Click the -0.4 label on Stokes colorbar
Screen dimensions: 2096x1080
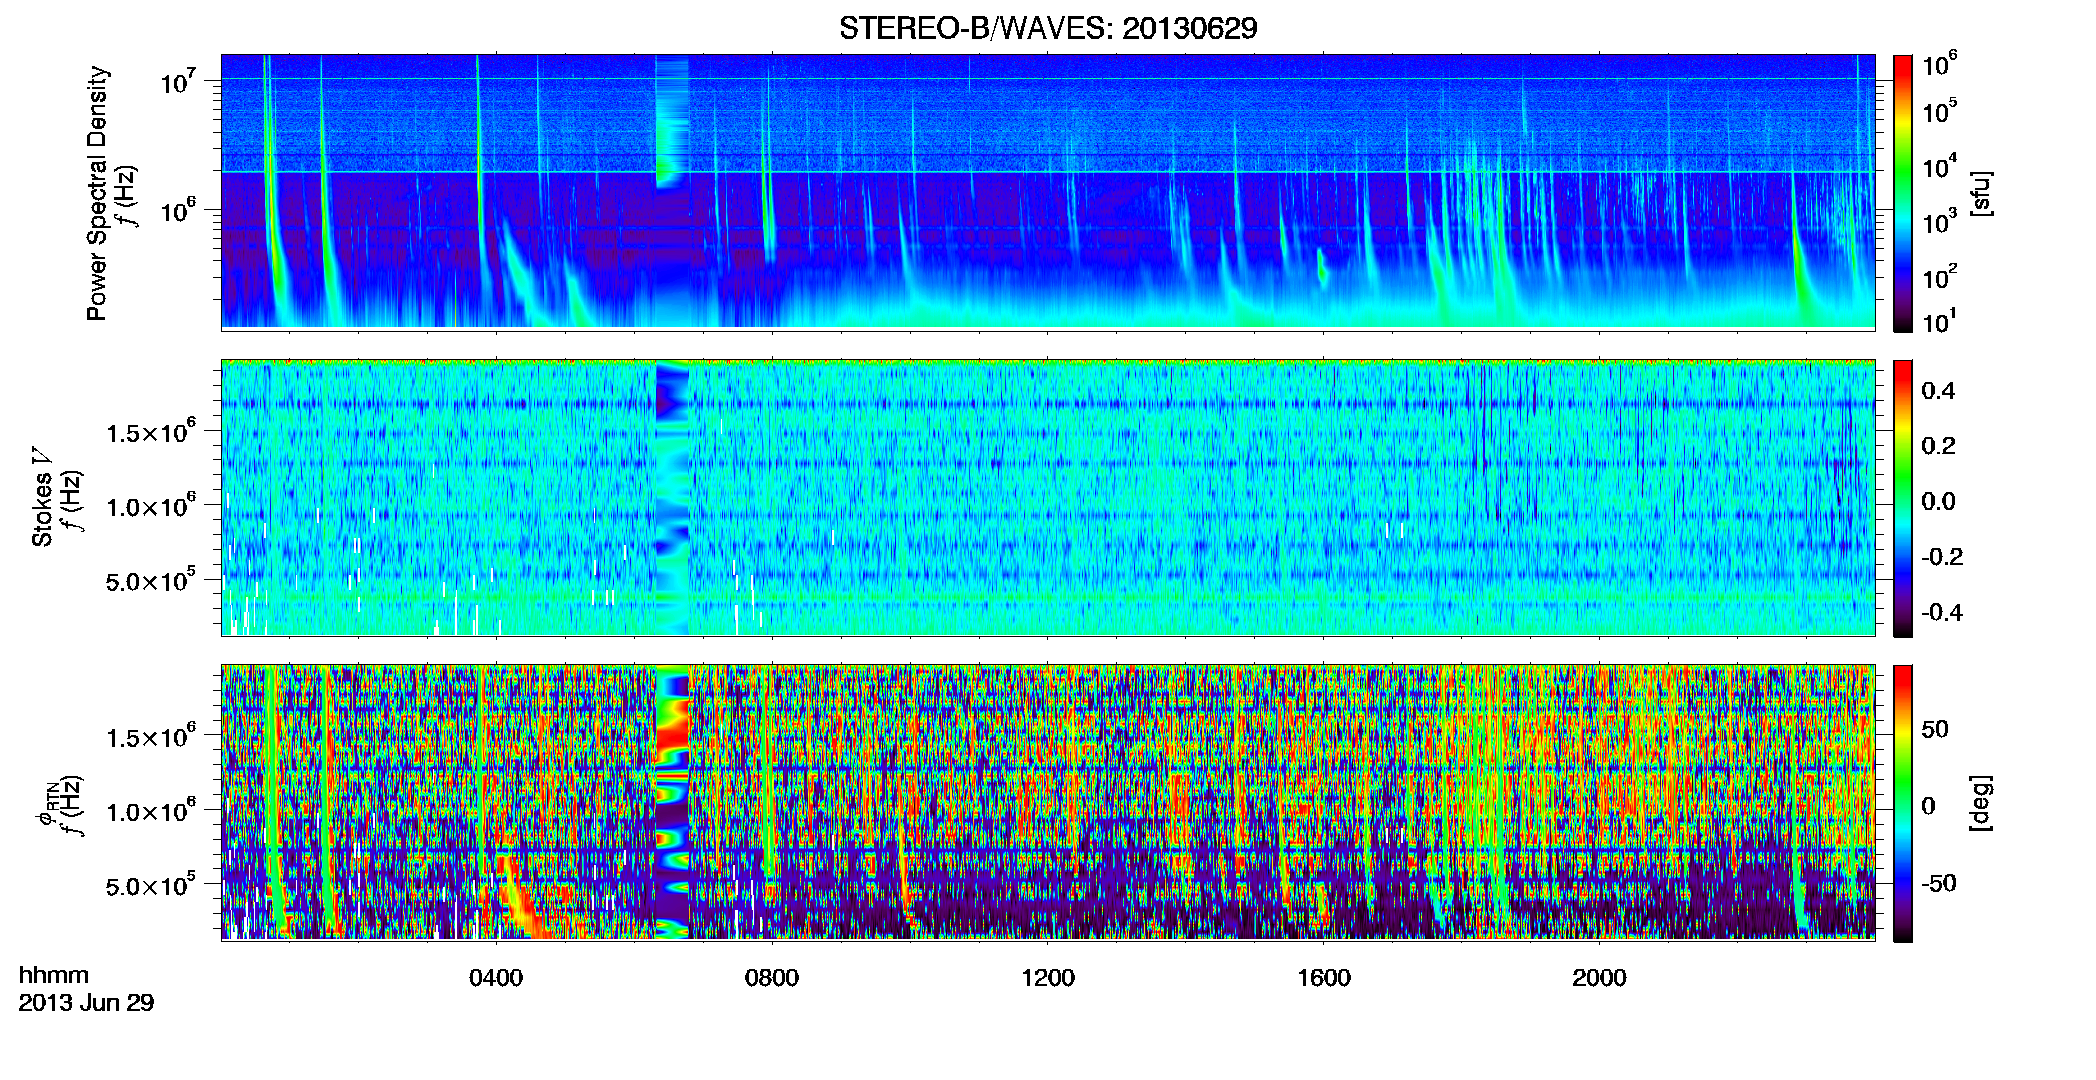1942,612
